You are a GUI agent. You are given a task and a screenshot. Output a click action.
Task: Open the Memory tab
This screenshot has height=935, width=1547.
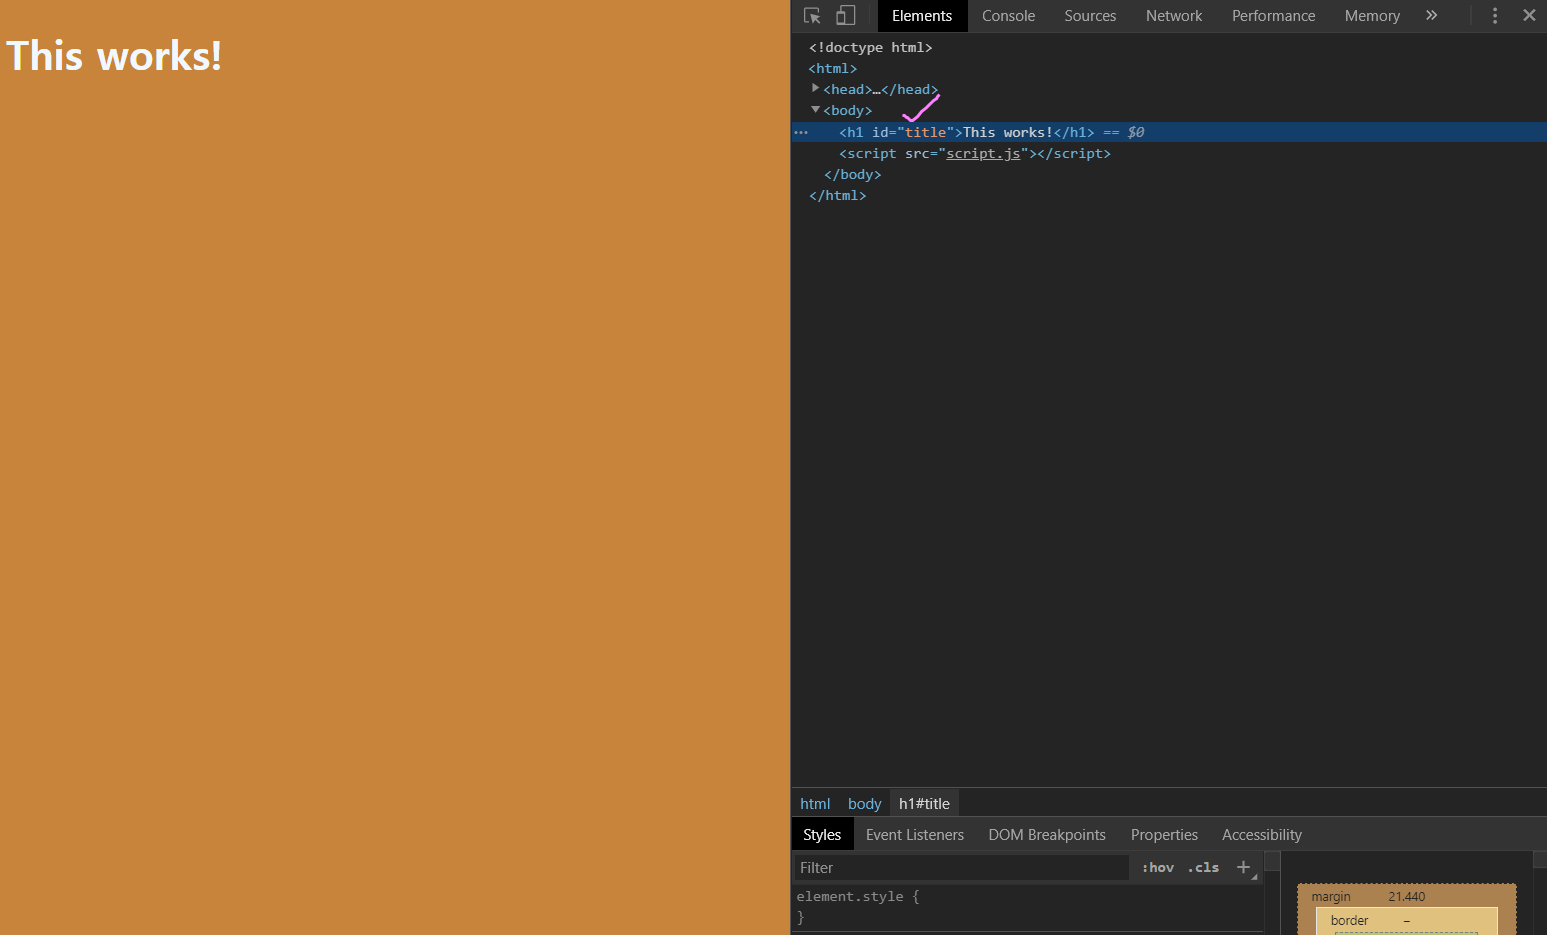[1372, 16]
